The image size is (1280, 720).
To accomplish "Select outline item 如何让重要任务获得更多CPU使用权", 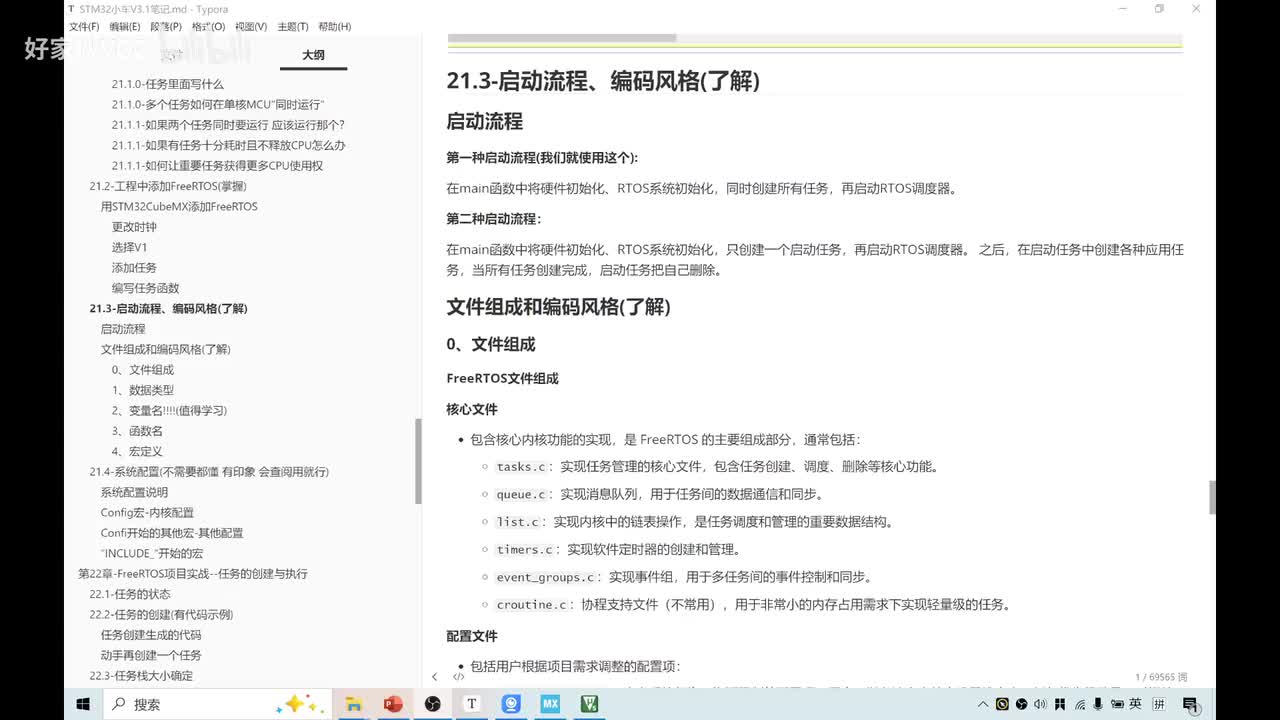I will 217,166.
